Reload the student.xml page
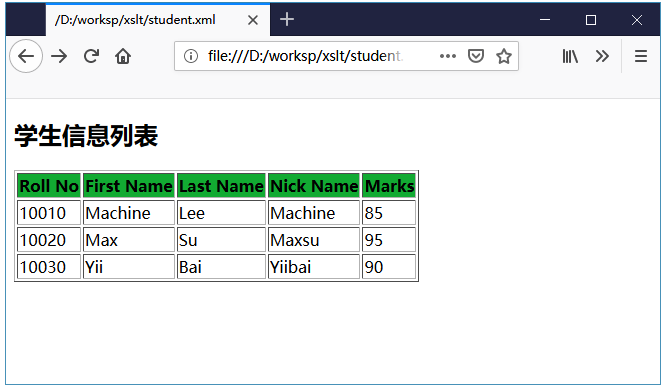The image size is (666, 388). coord(91,56)
